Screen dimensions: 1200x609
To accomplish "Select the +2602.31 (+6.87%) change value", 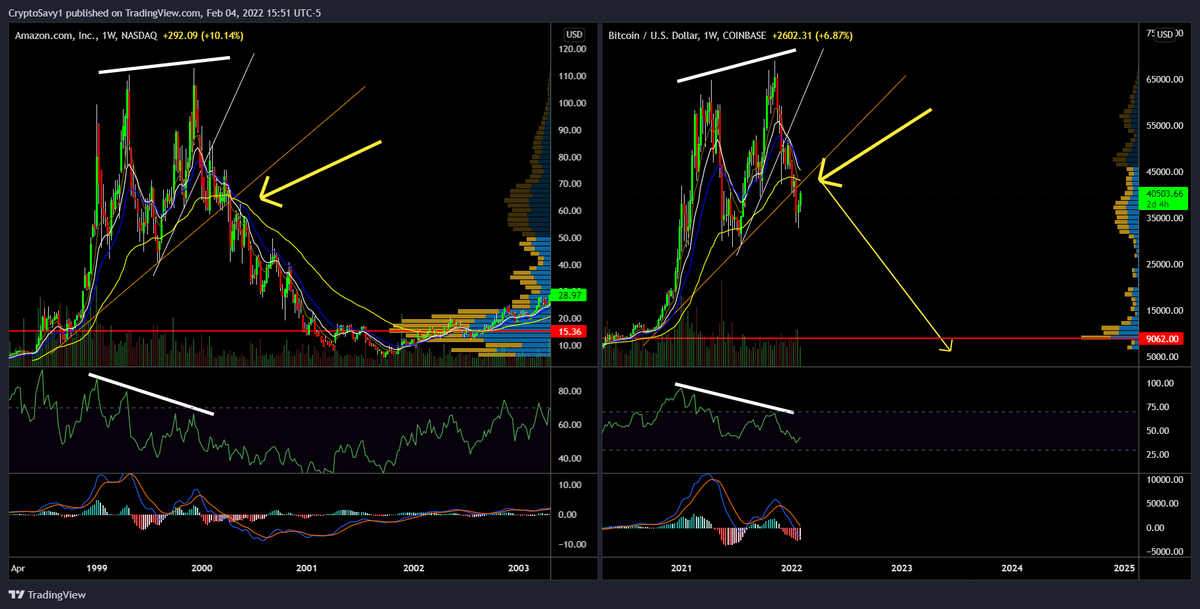I will tap(814, 36).
